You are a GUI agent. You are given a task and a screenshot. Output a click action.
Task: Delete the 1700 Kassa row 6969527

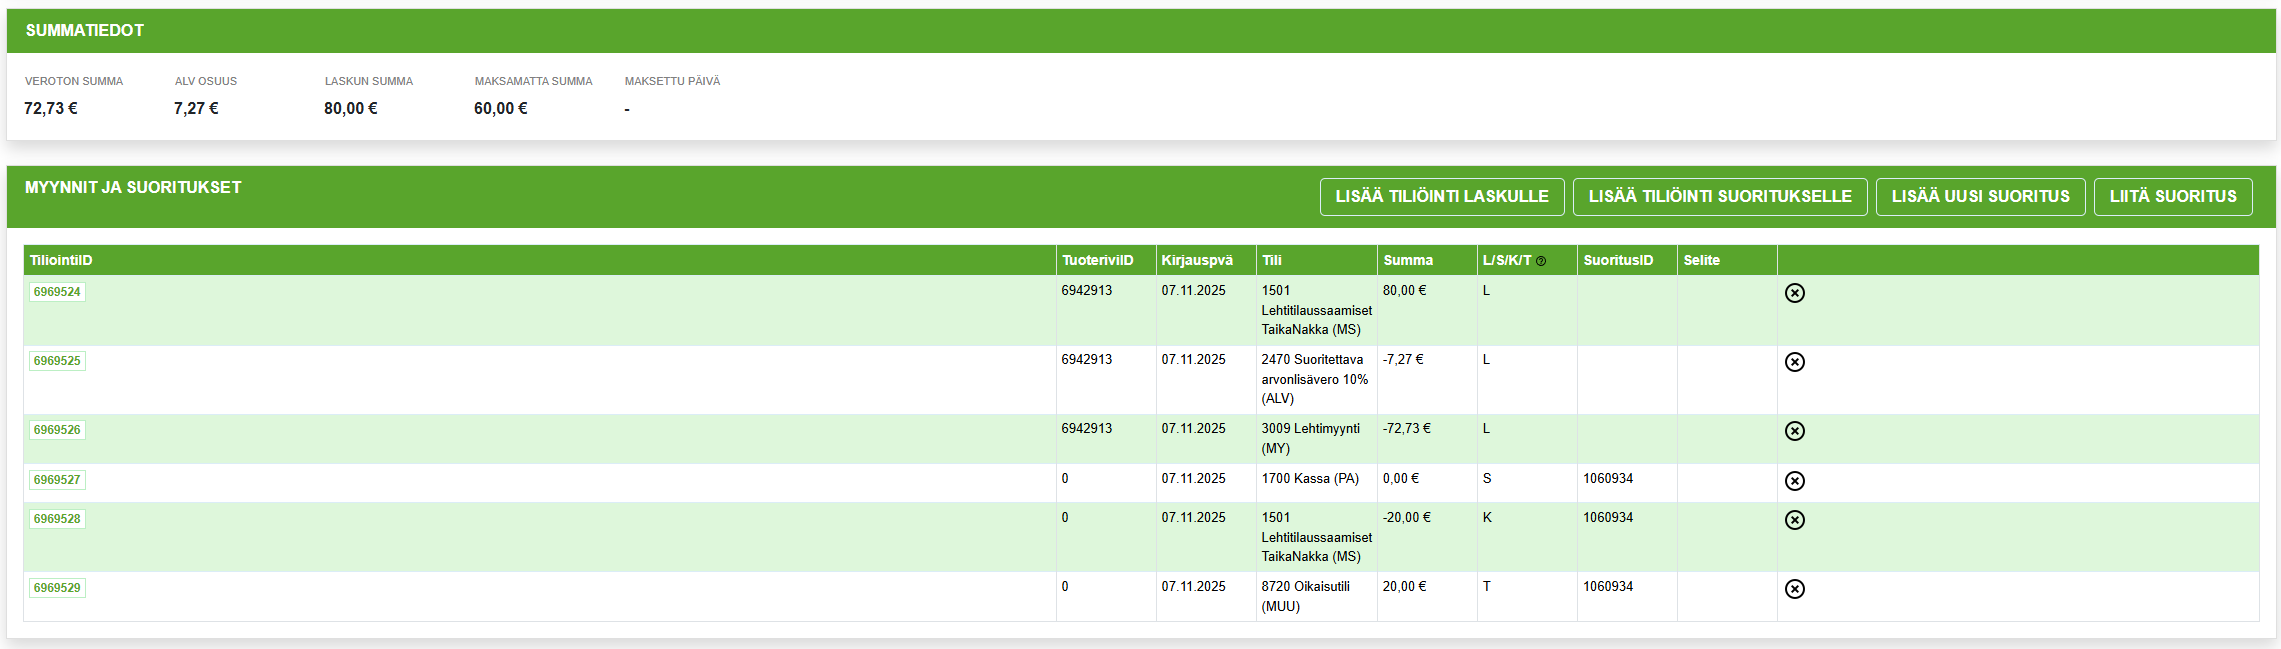click(x=1794, y=481)
